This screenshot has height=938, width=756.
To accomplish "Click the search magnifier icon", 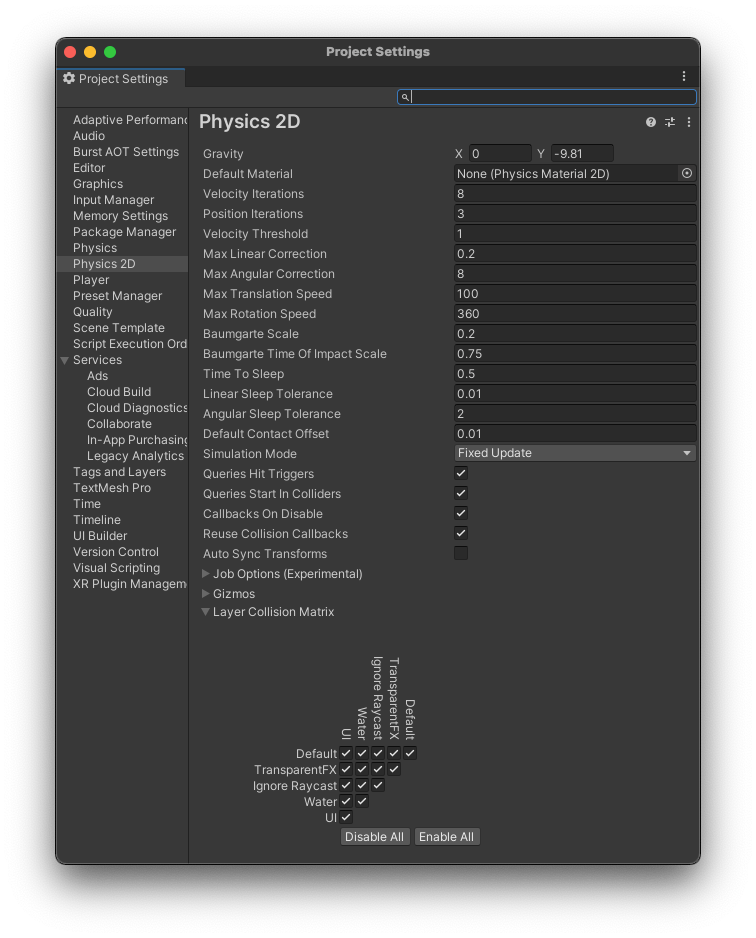I will click(405, 97).
